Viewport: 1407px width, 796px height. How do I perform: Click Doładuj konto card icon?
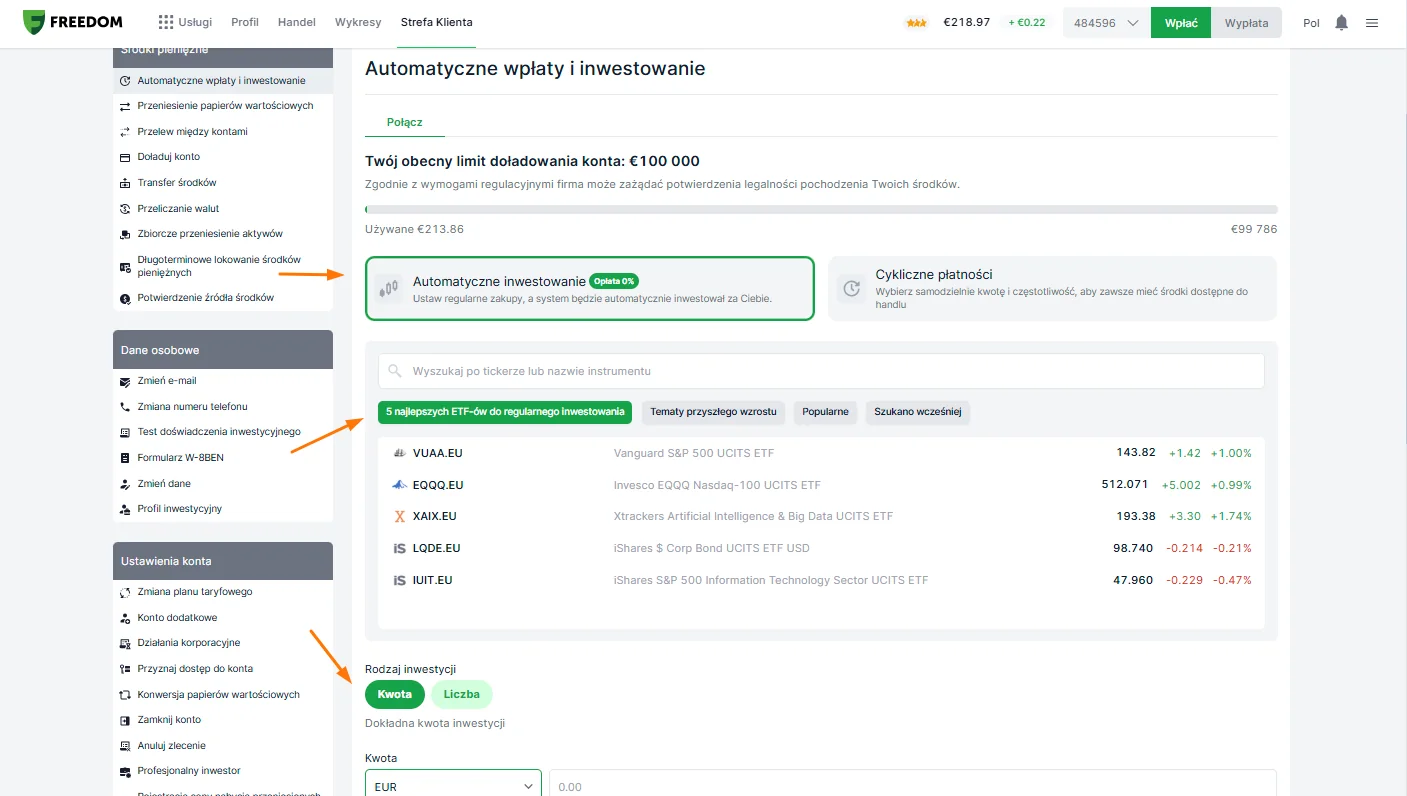click(x=125, y=158)
